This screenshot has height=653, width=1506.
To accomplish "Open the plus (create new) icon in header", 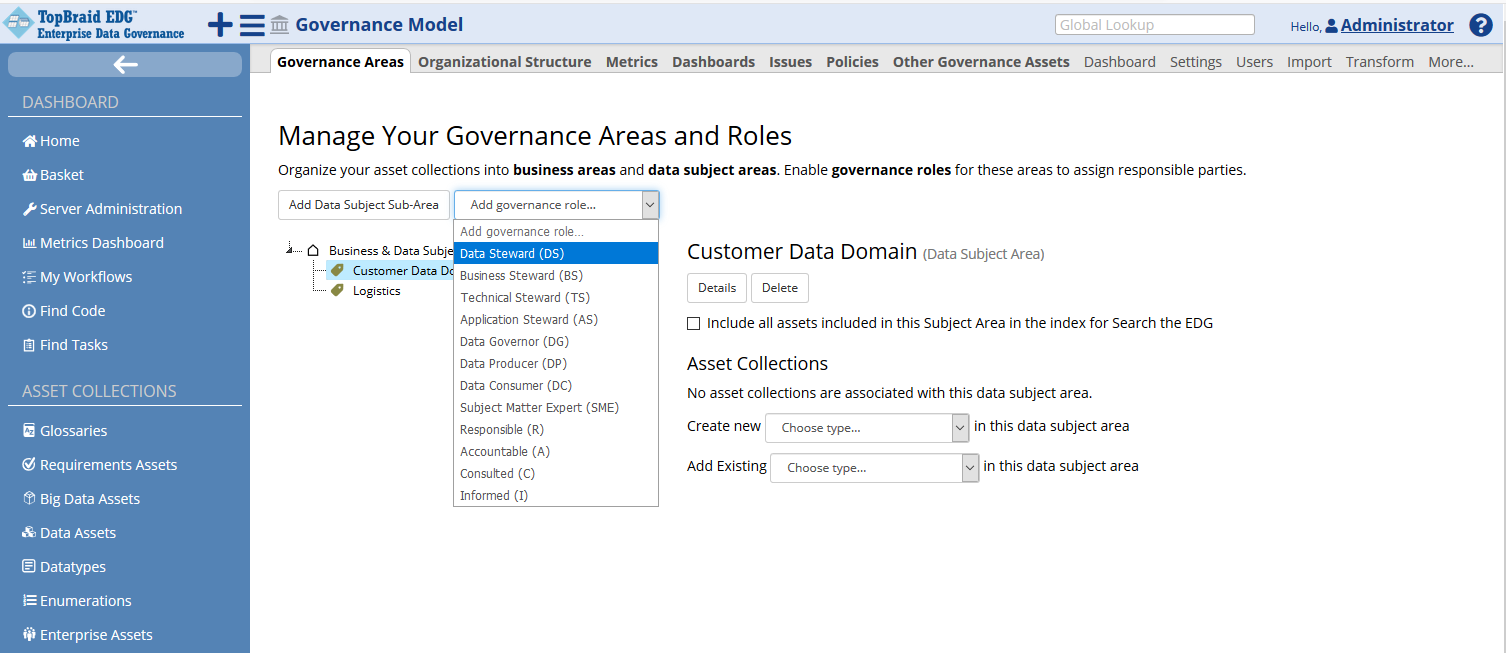I will click(219, 23).
